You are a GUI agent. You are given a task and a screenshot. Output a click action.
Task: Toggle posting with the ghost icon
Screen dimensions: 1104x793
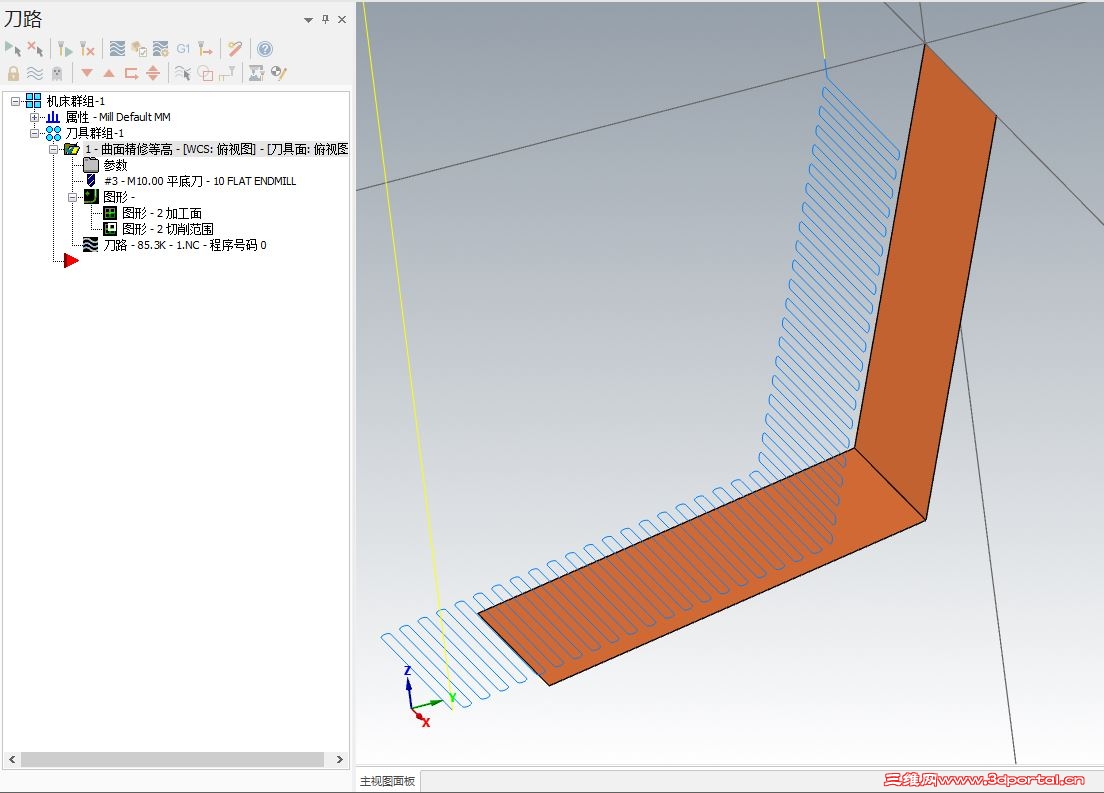(57, 73)
